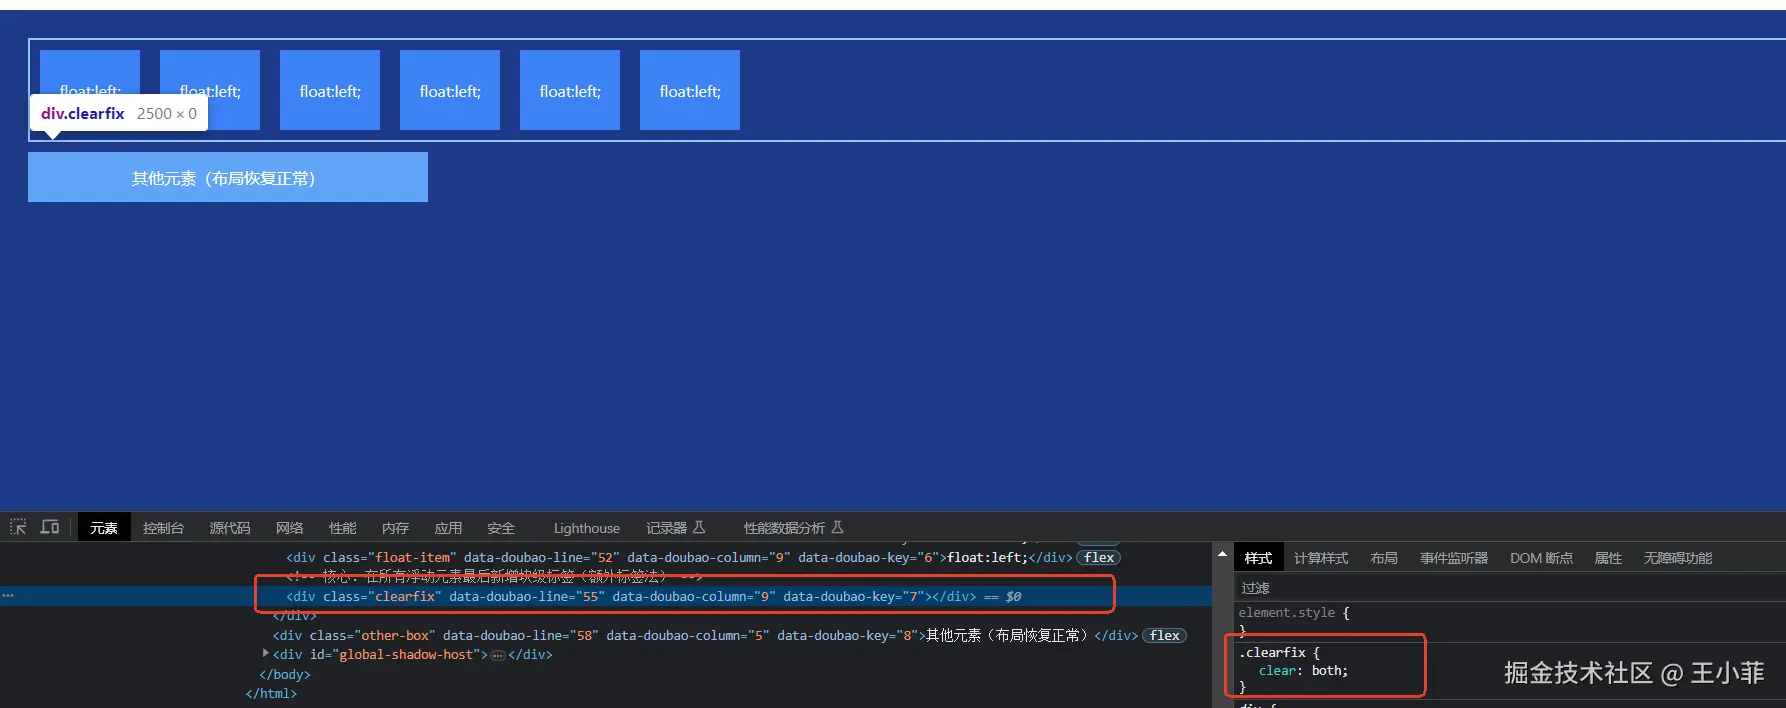The height and width of the screenshot is (708, 1786).
Task: Open the 源代码 sources tab
Action: click(230, 528)
